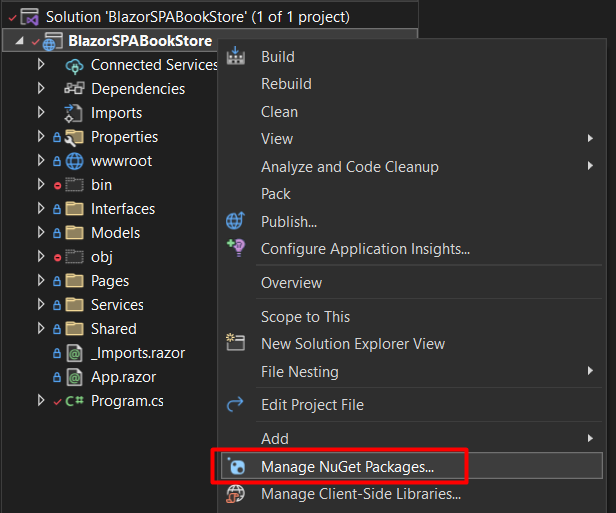Screen dimensions: 616x513
Task: Click the Manage NuGet Packages icon
Action: tap(236, 466)
